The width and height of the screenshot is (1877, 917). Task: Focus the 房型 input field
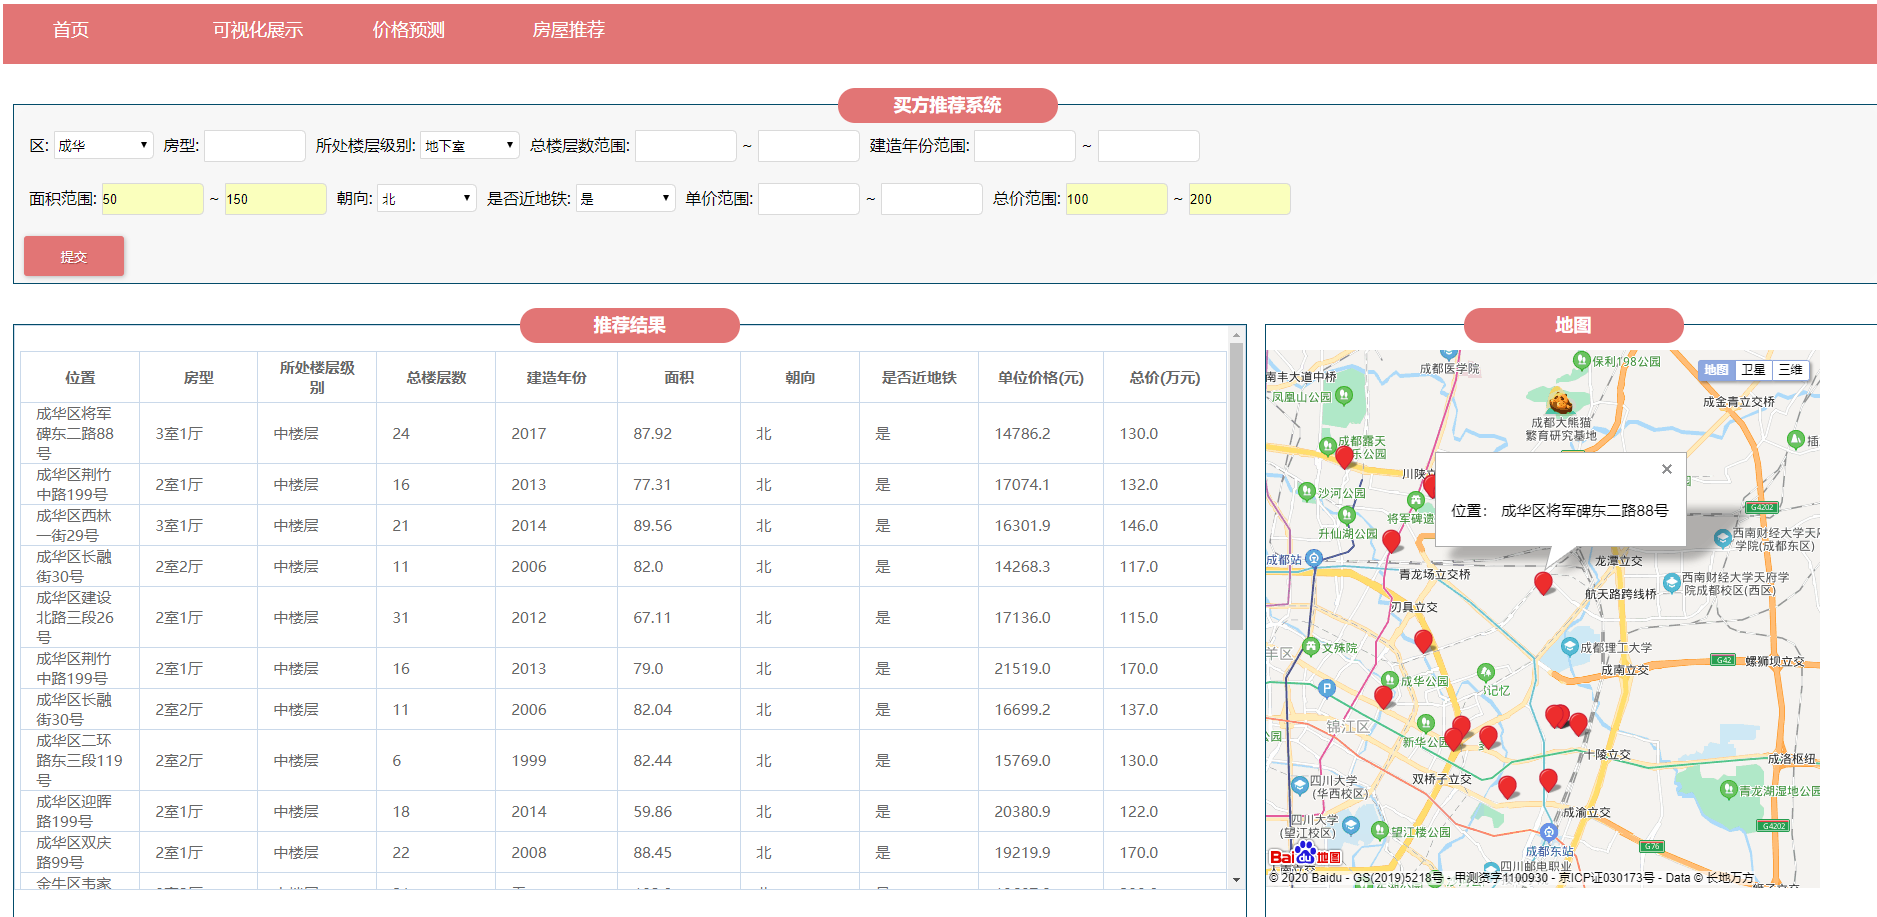coord(255,145)
